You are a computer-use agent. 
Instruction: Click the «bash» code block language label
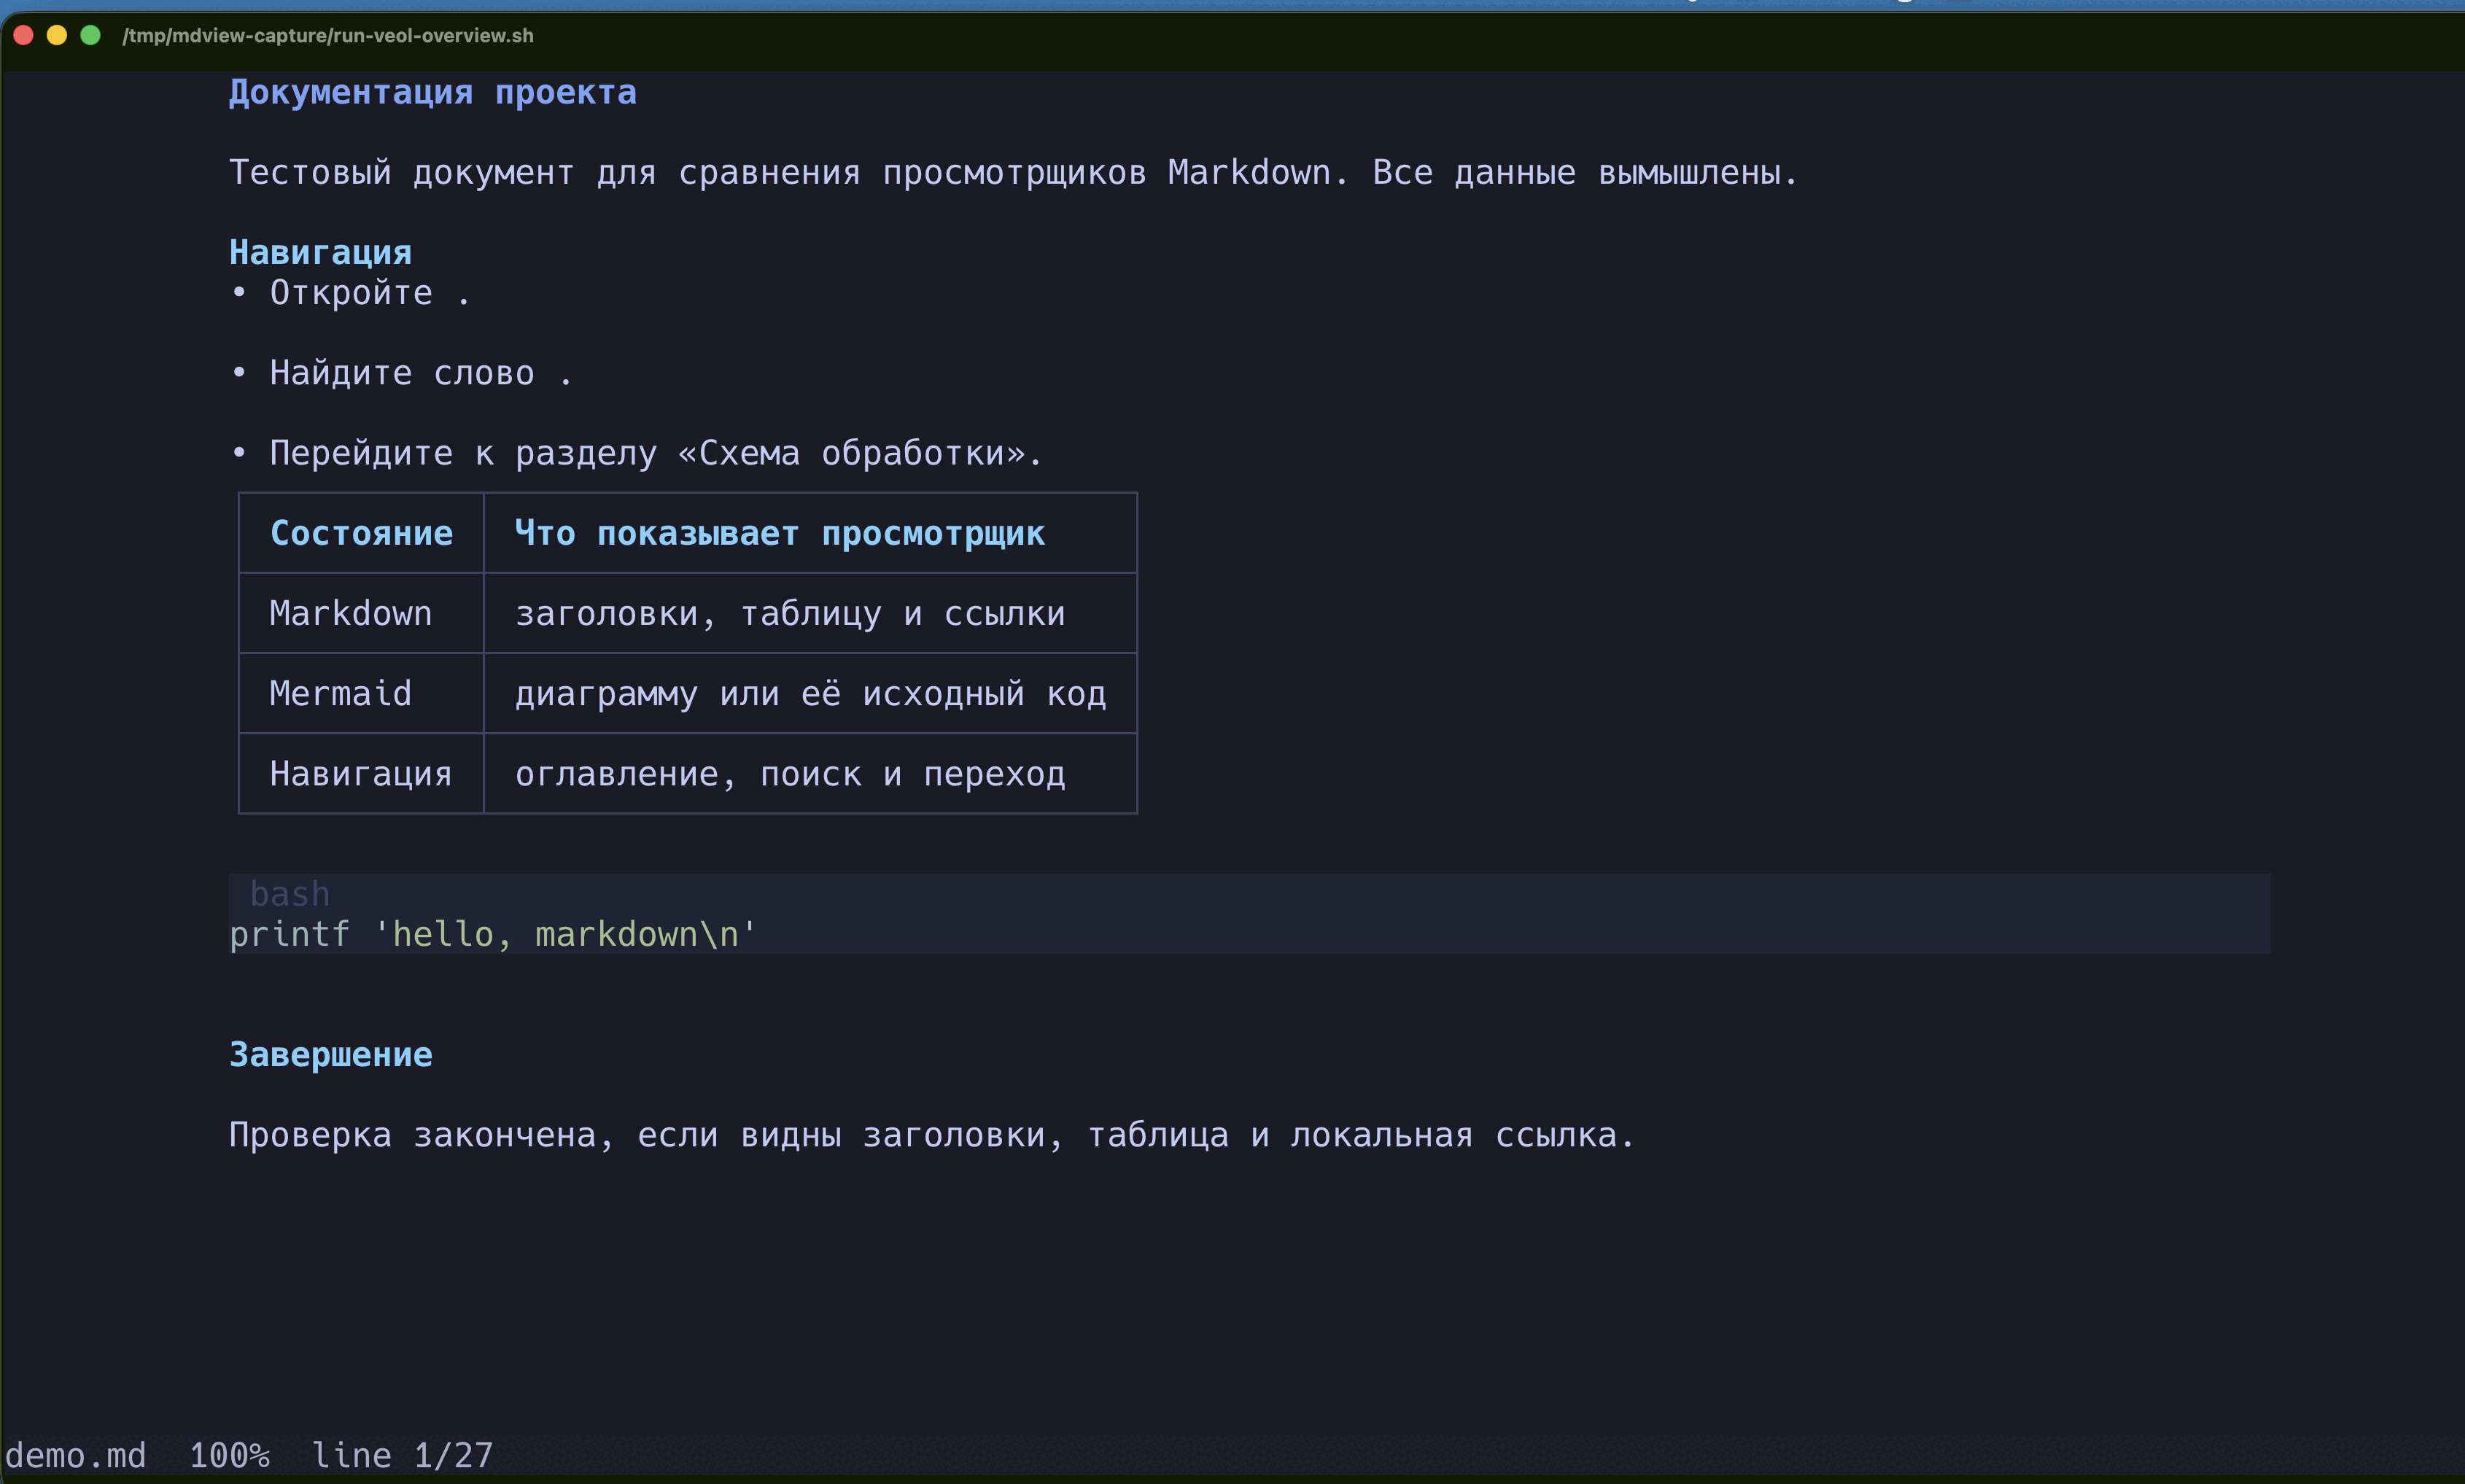point(289,893)
